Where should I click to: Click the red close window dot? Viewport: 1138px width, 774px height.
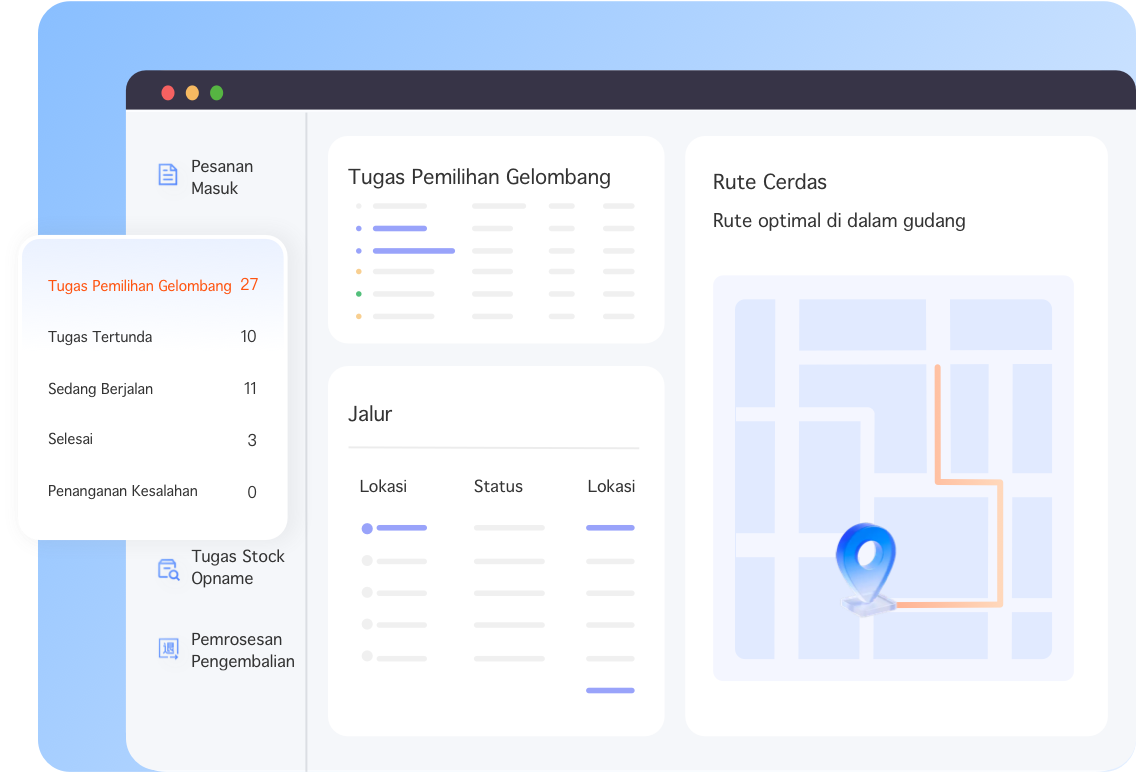(x=168, y=93)
